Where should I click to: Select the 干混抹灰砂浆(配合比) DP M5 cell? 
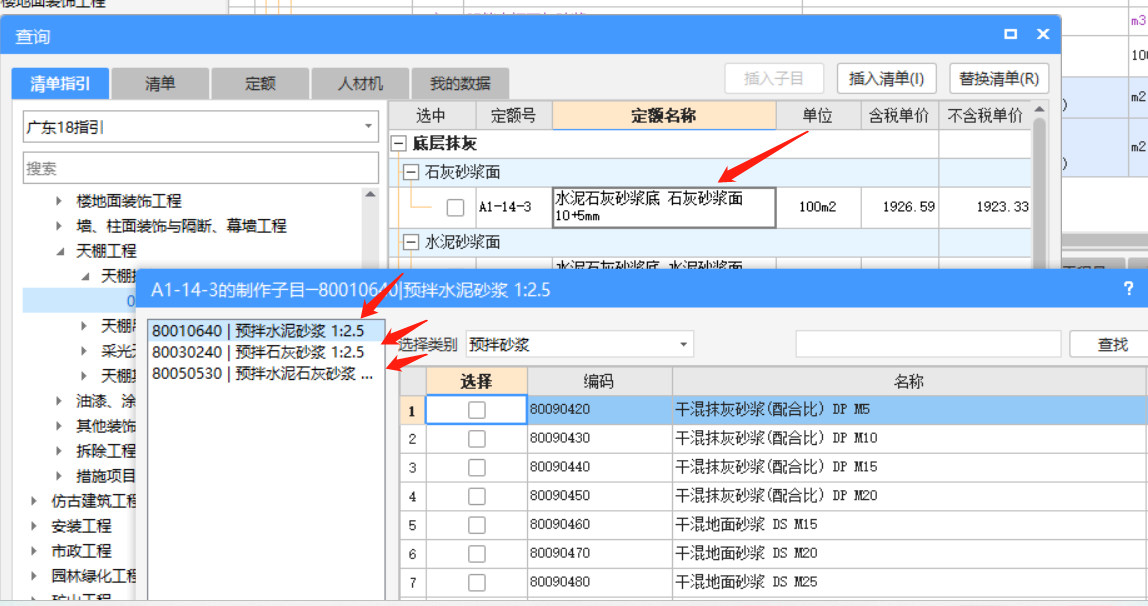coord(909,410)
